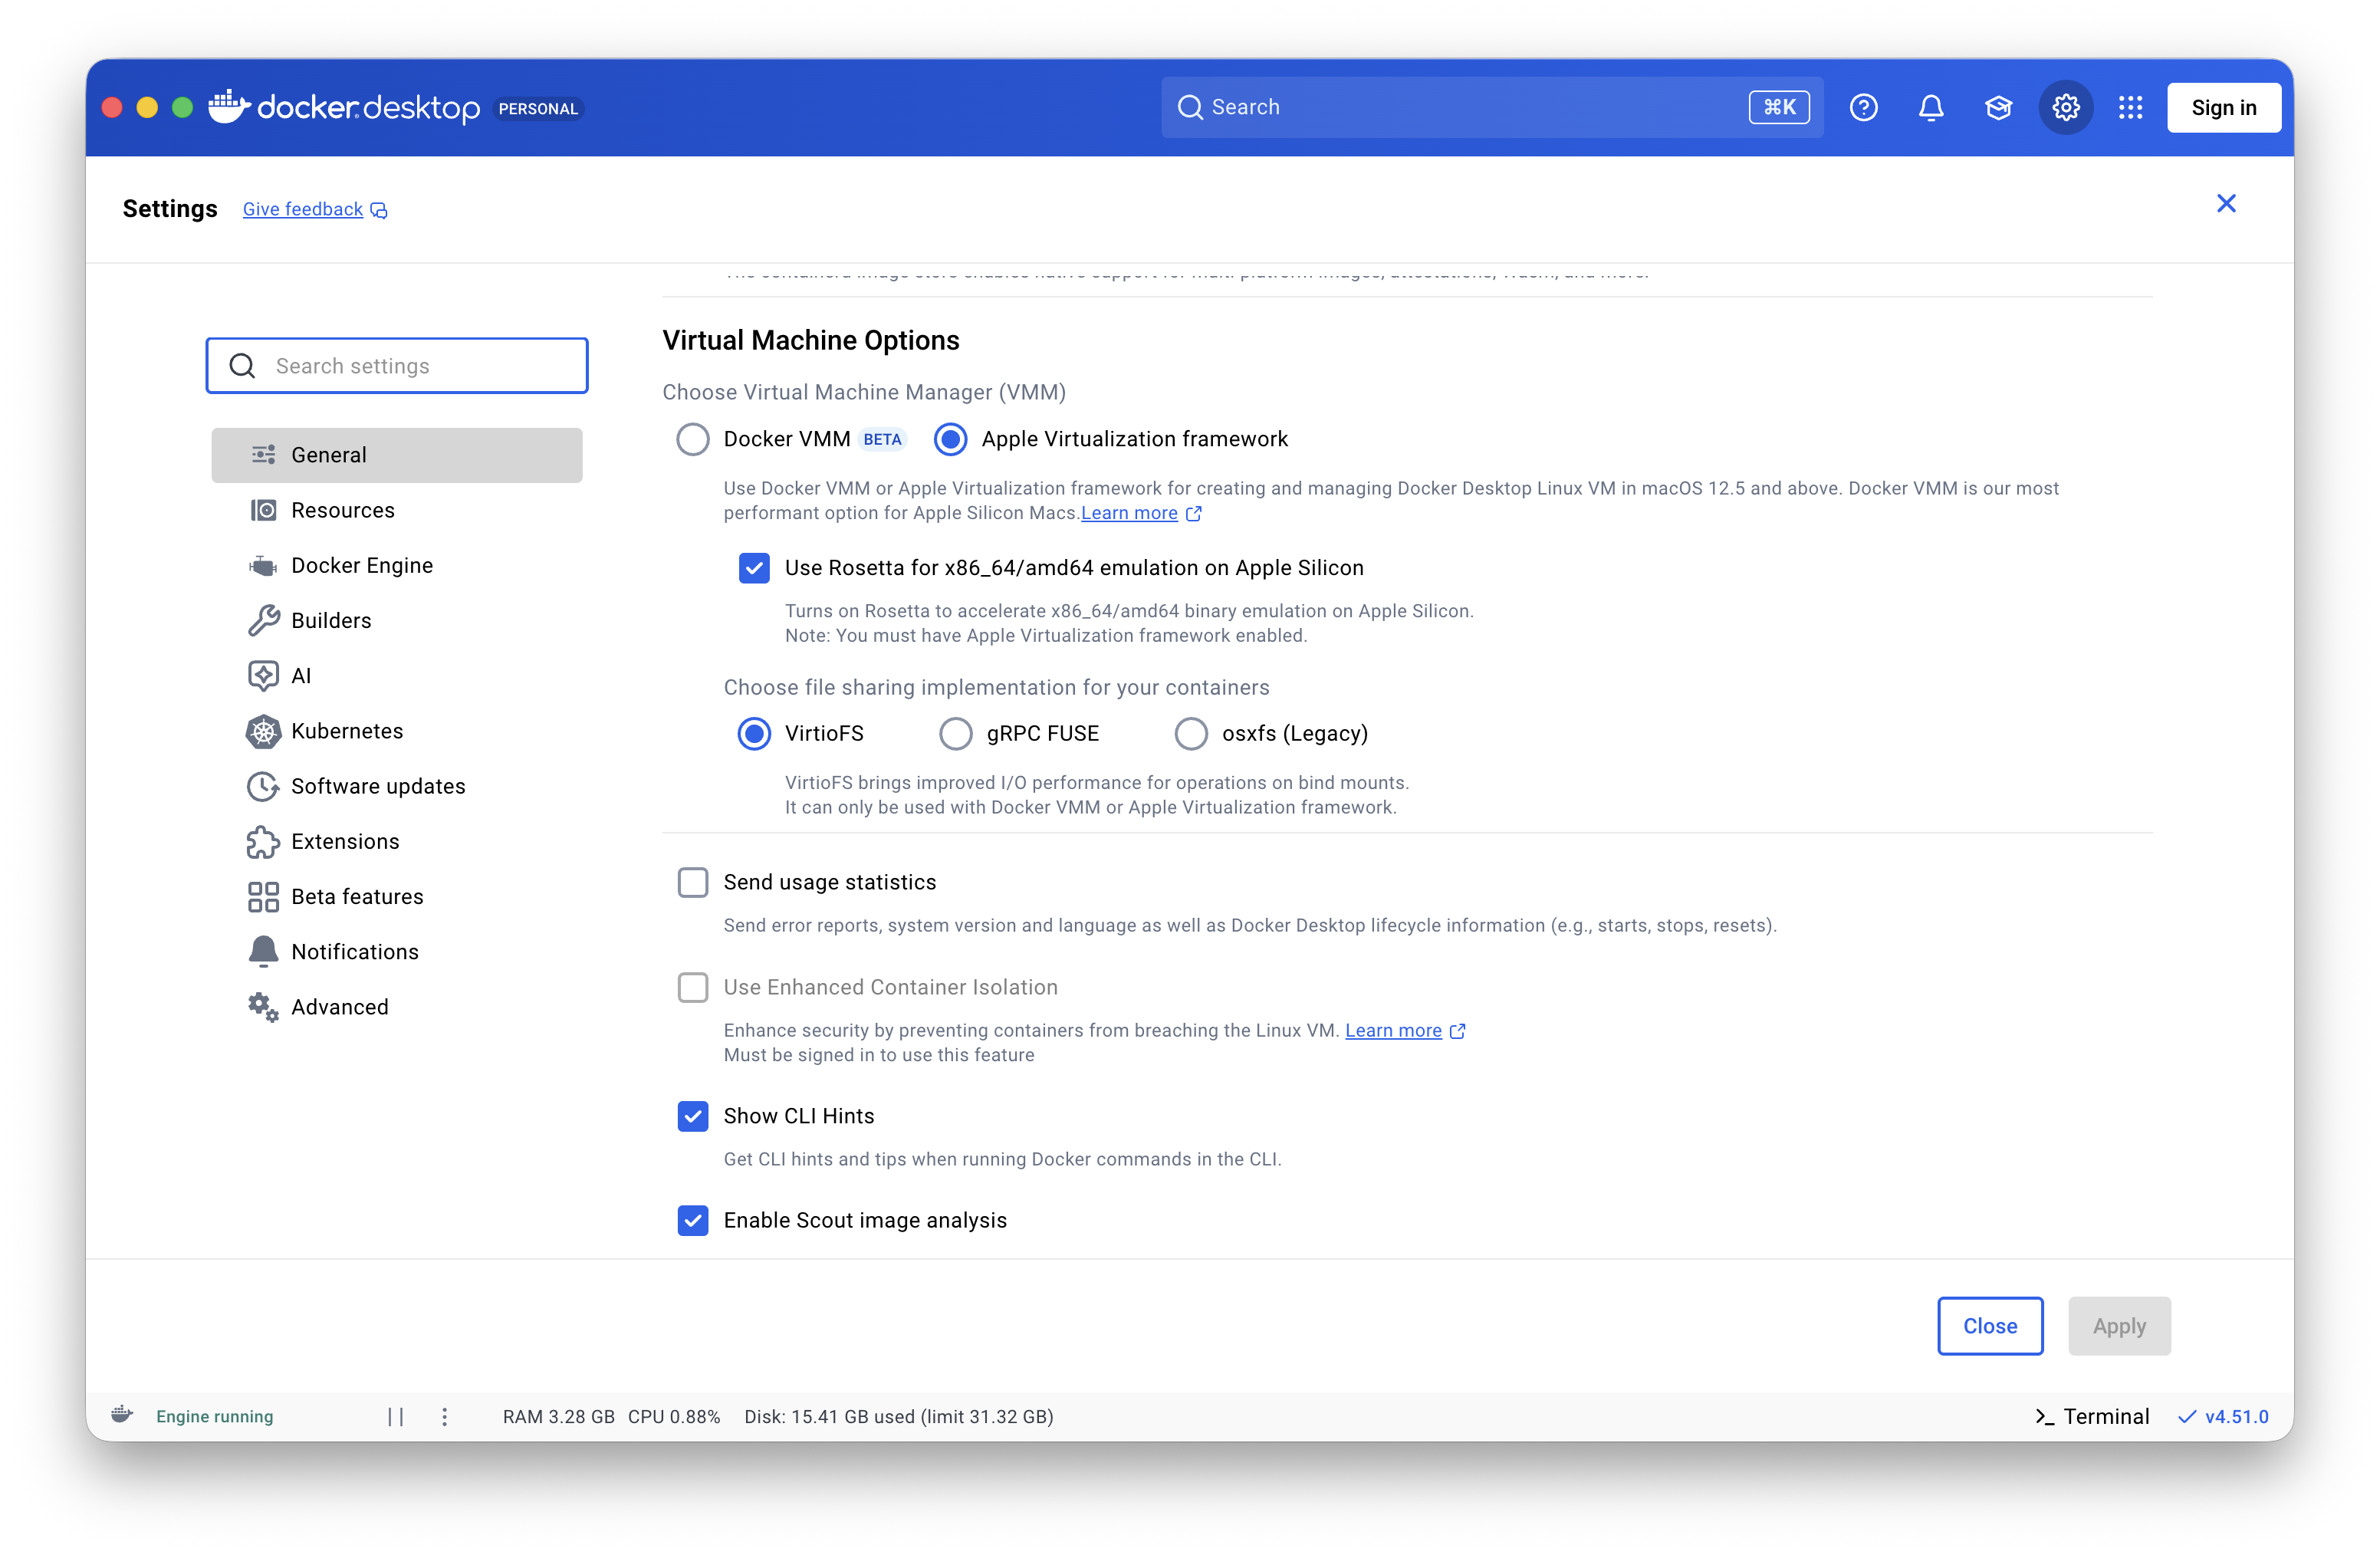Click the Extensions puzzle piece icon
This screenshot has width=2380, height=1555.
coord(263,842)
